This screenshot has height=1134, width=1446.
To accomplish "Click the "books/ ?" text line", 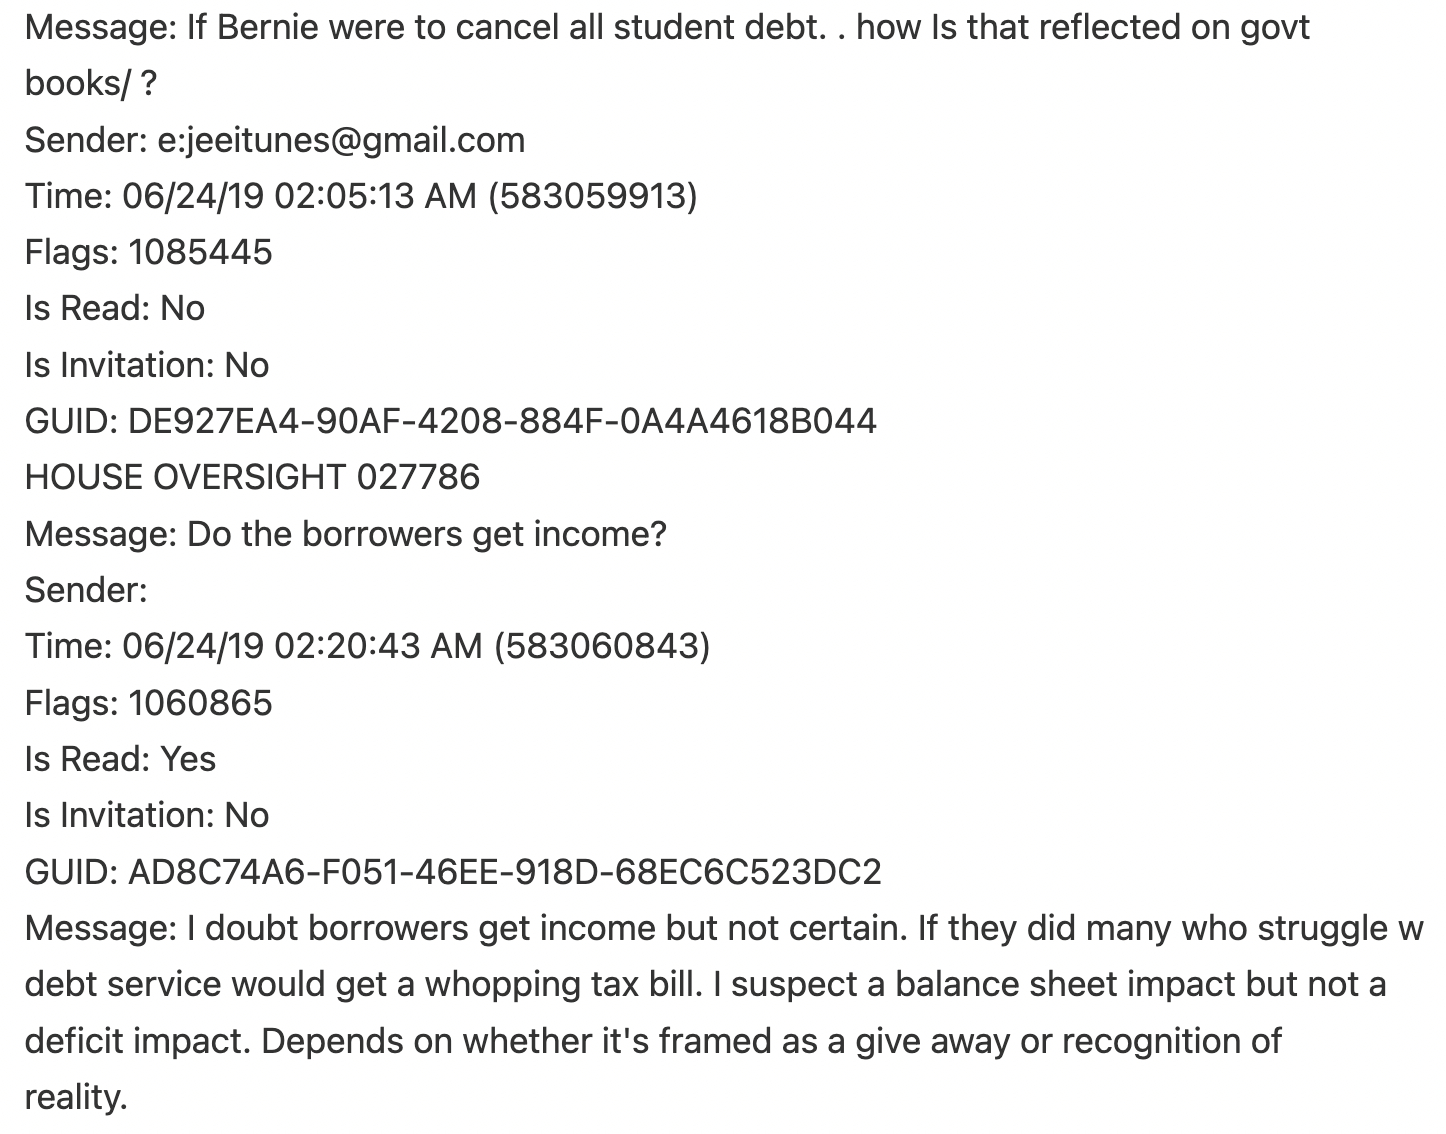I will click(x=90, y=84).
